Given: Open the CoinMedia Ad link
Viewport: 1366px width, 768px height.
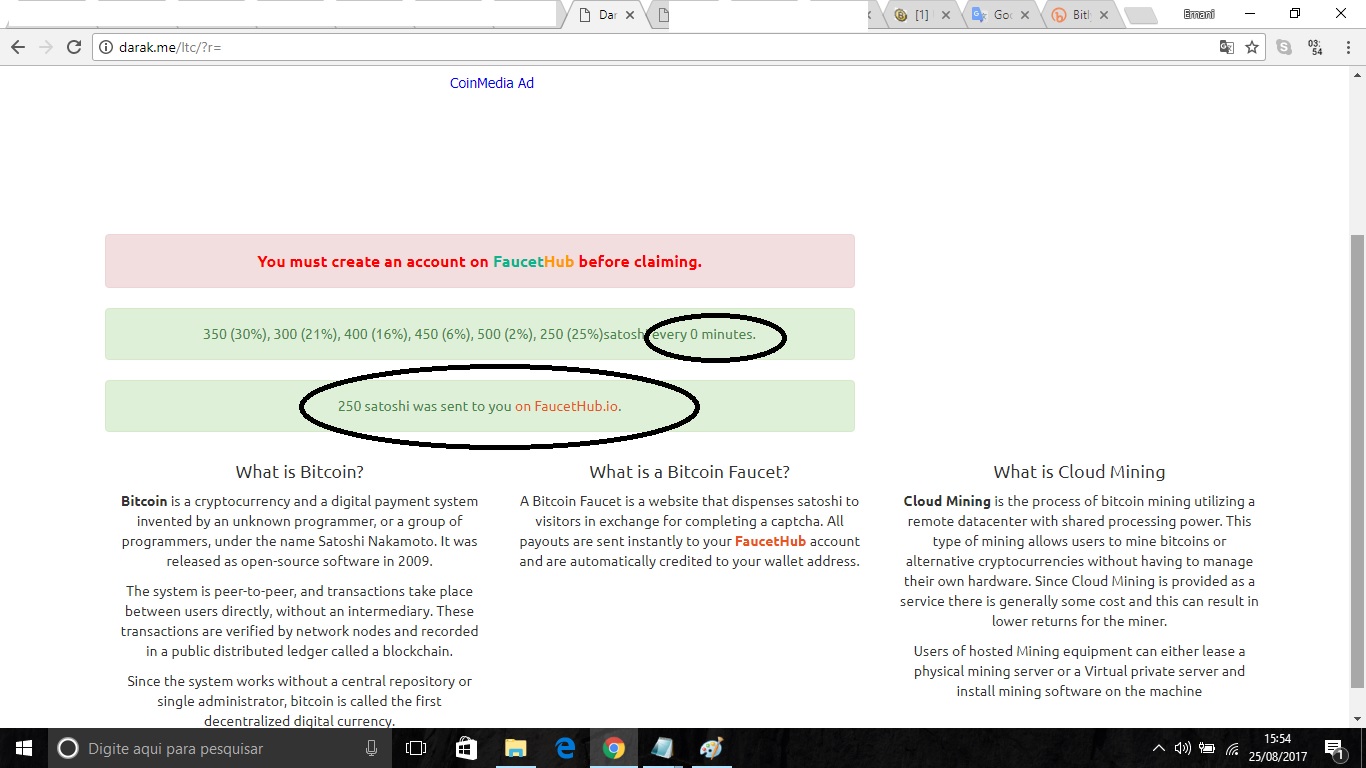Looking at the screenshot, I should [492, 83].
